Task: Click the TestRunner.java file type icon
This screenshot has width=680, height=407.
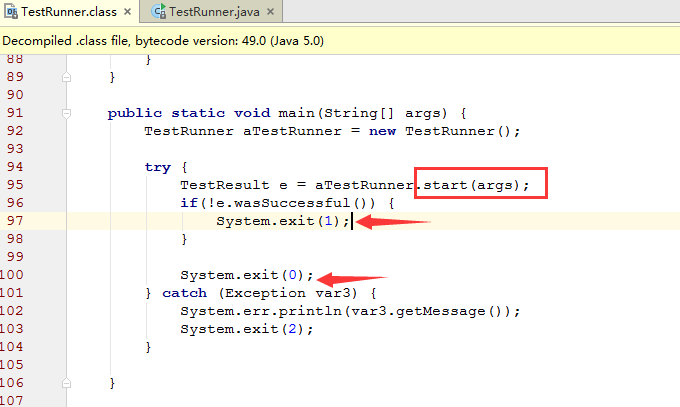Action: 158,12
